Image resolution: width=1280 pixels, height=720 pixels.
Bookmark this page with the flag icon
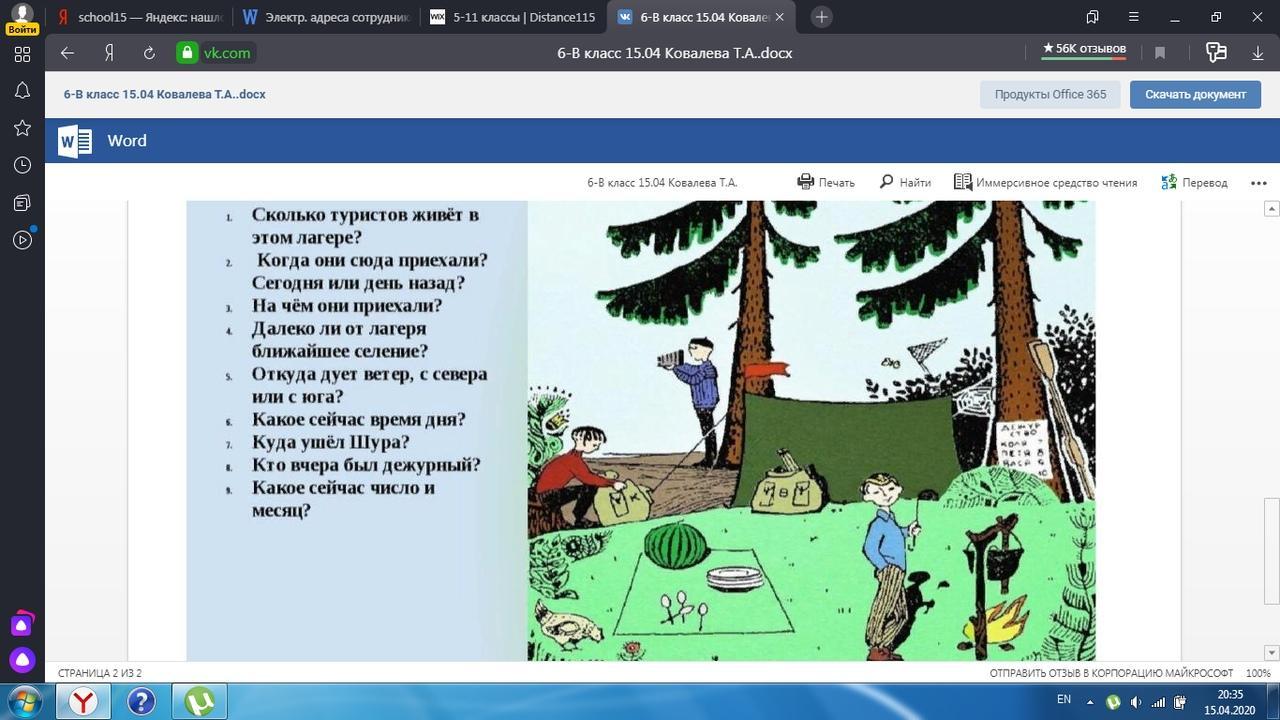1160,53
